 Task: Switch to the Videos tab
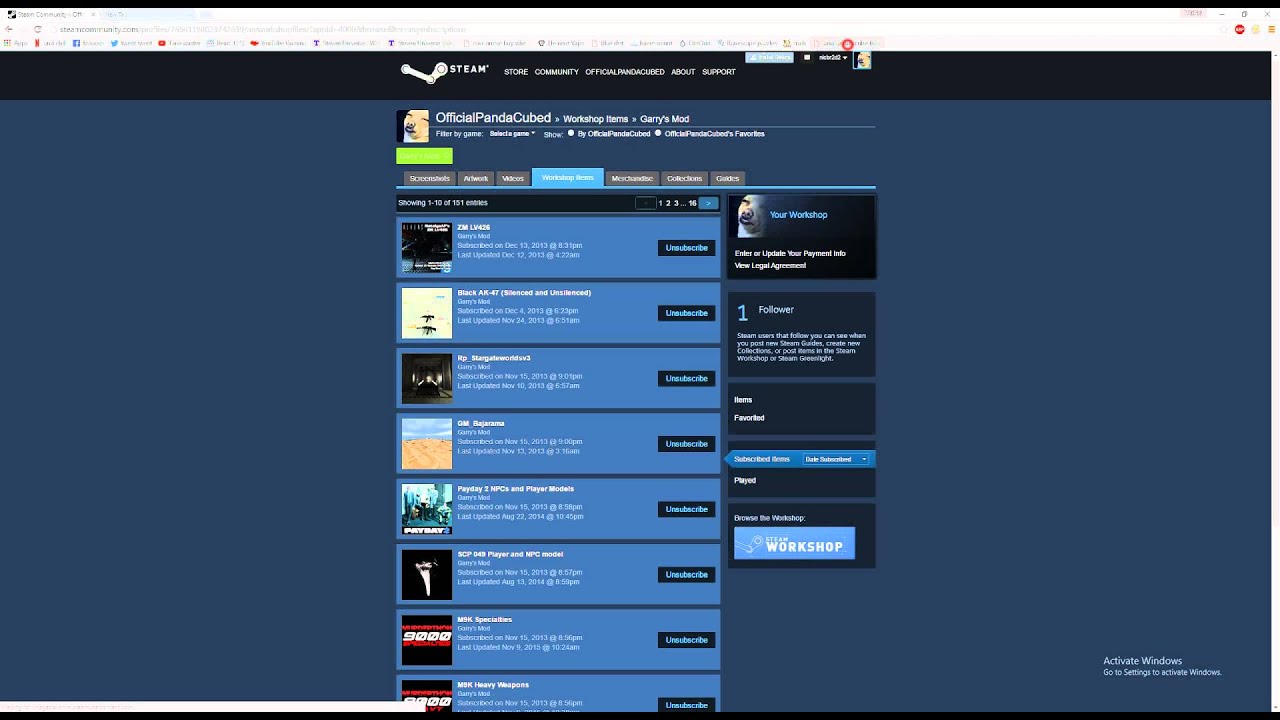[x=513, y=178]
